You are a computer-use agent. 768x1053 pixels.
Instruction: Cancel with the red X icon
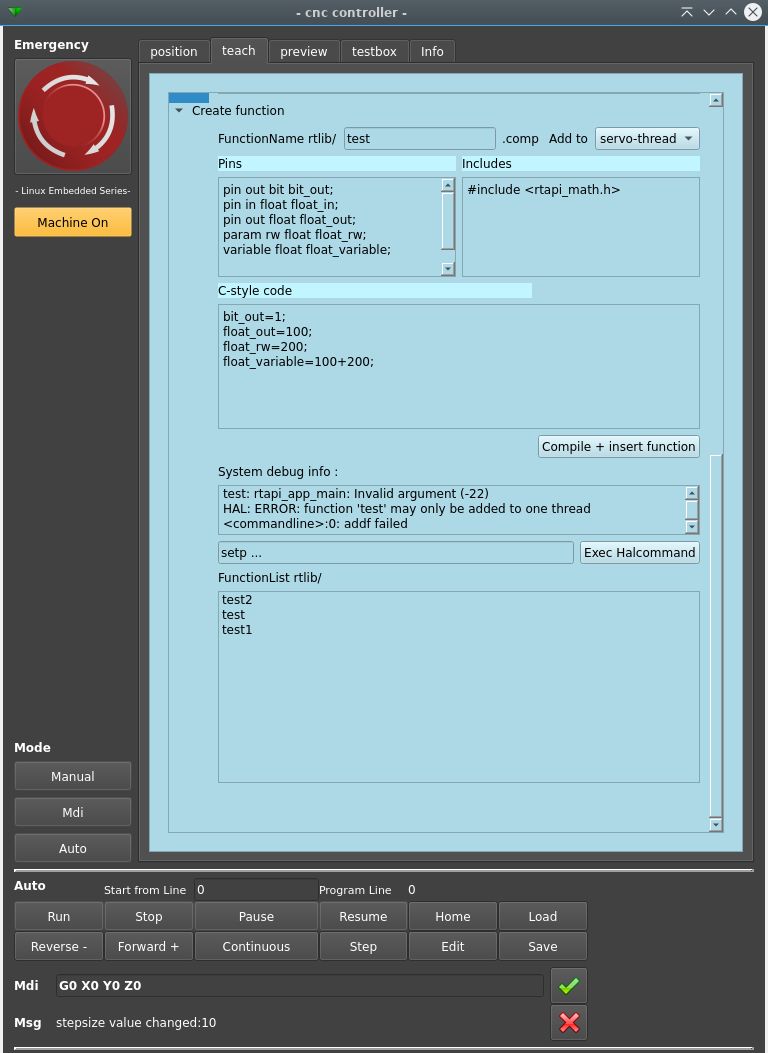point(569,1022)
